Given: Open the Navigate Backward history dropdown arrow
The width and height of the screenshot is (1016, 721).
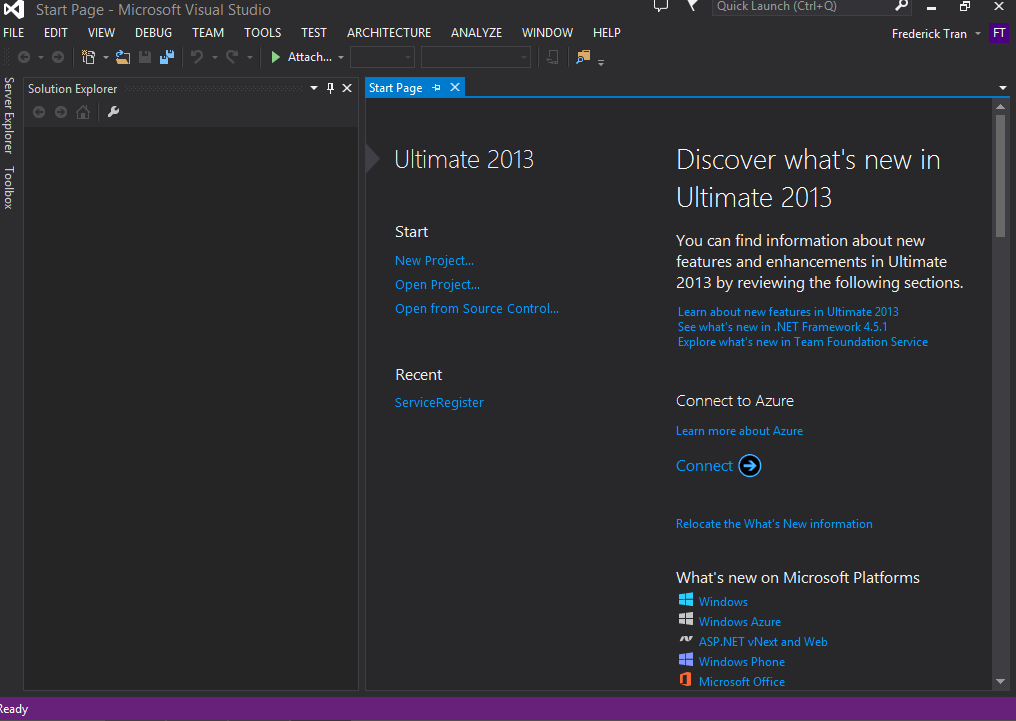Looking at the screenshot, I should click(x=41, y=58).
